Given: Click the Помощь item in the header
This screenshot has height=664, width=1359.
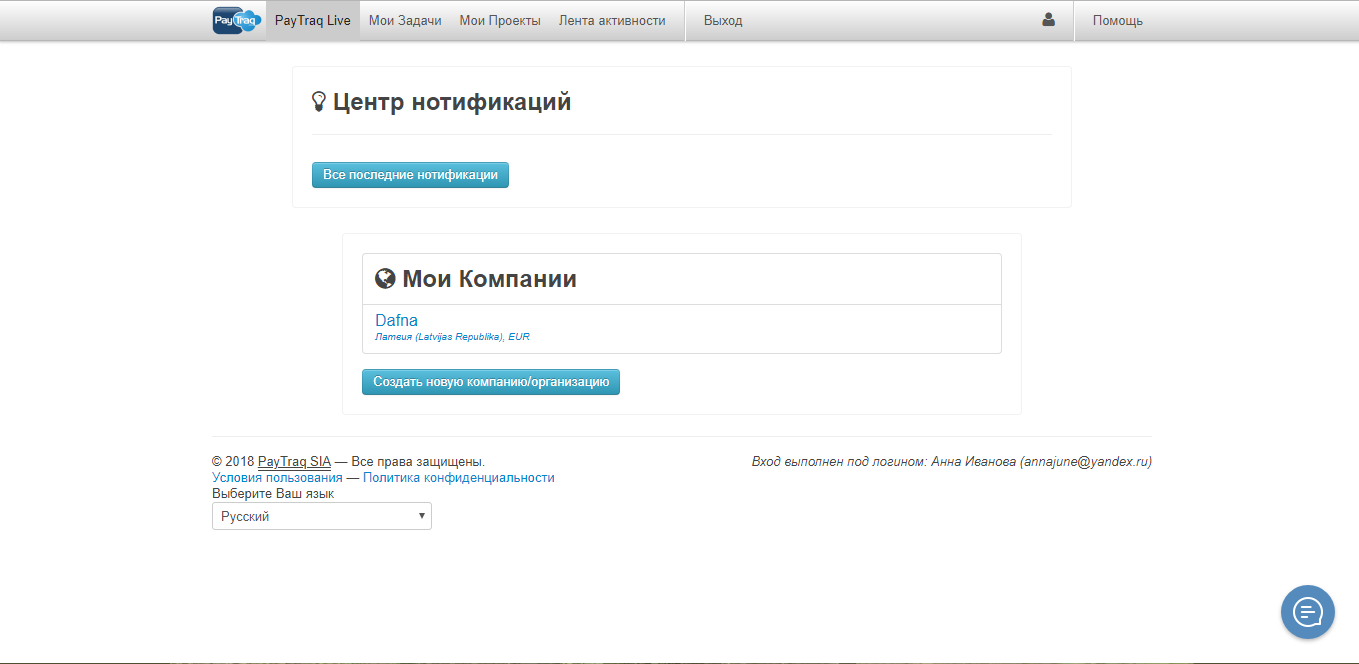Looking at the screenshot, I should (1120, 19).
